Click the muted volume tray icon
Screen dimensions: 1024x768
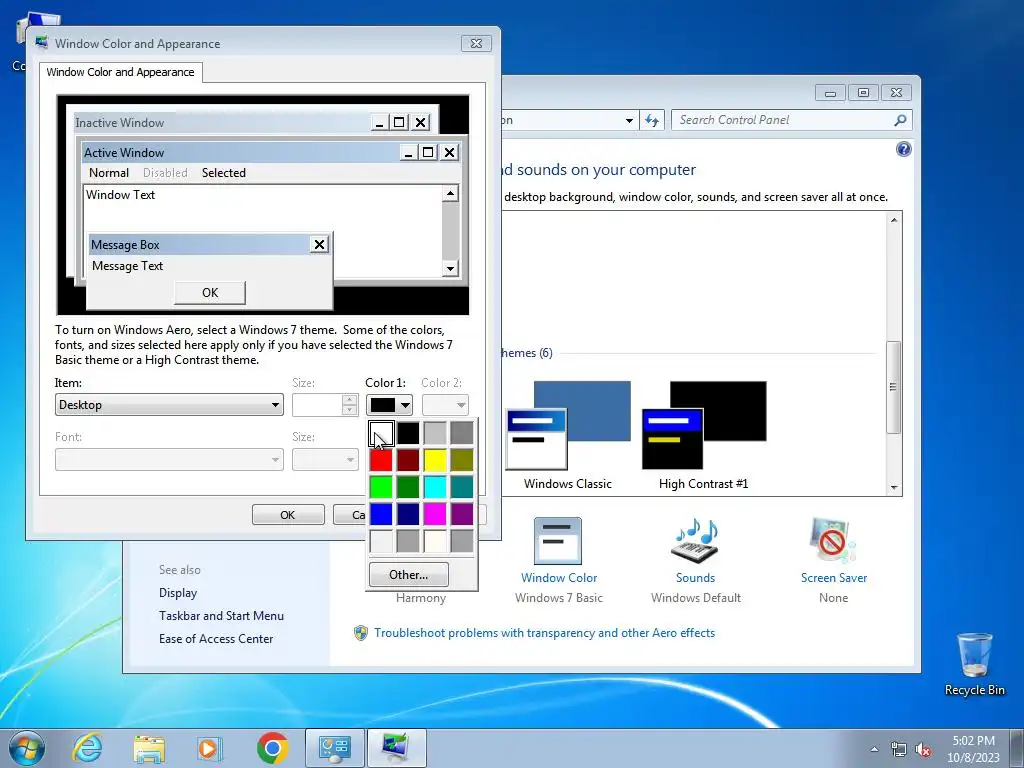923,750
